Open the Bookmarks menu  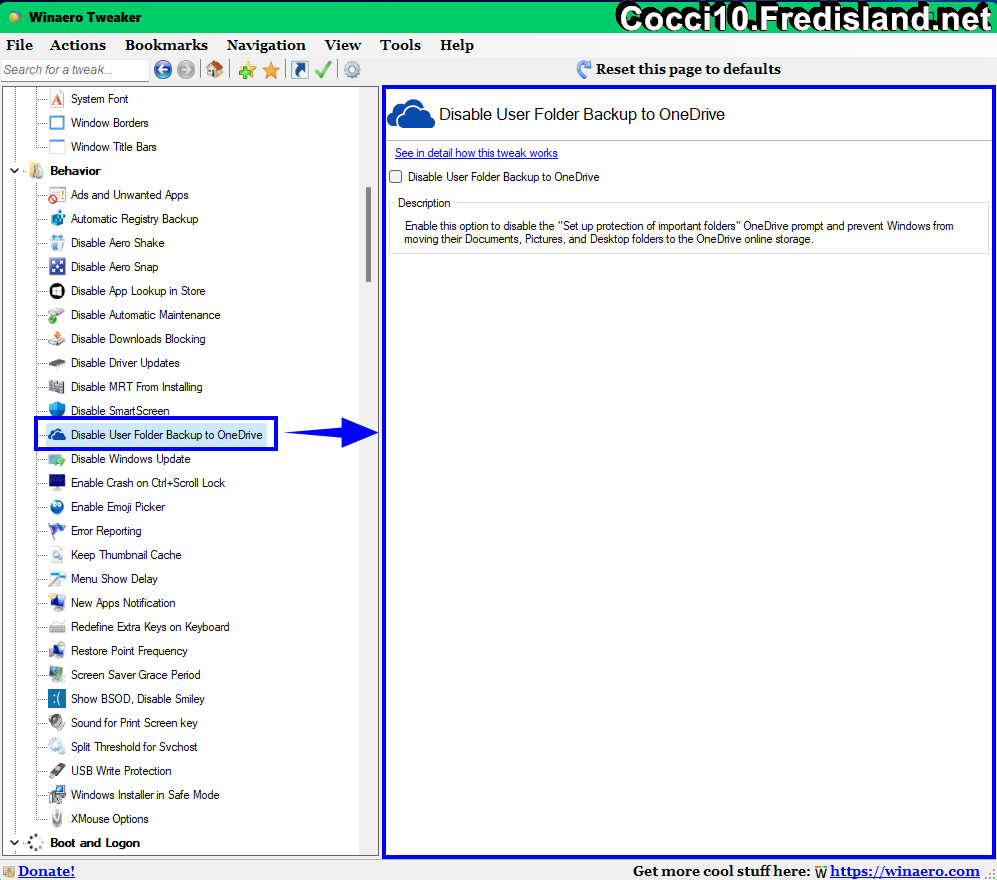[x=167, y=45]
